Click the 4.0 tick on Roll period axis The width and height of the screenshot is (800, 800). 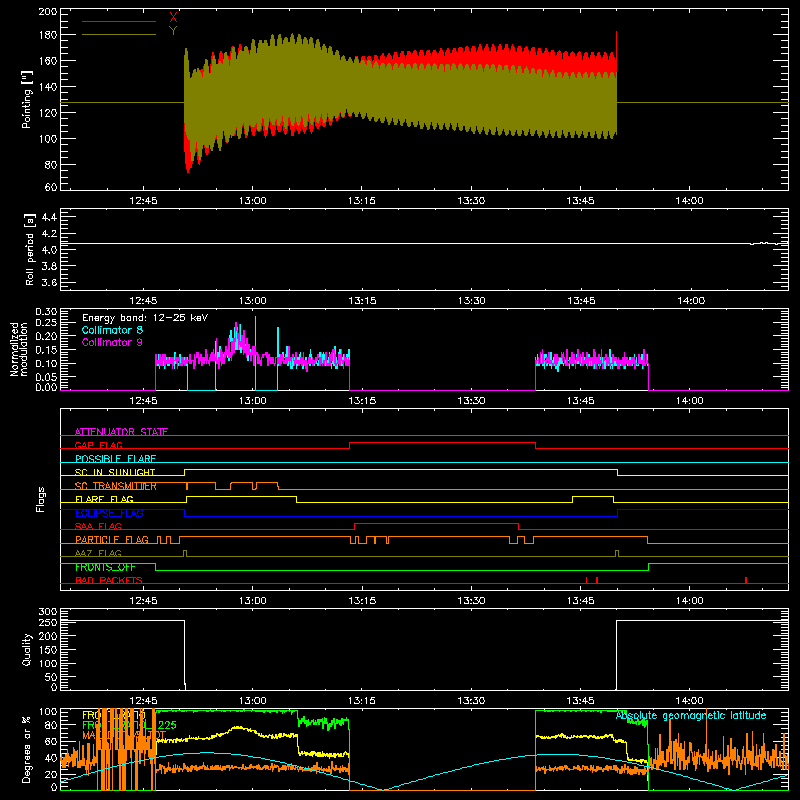coord(49,250)
